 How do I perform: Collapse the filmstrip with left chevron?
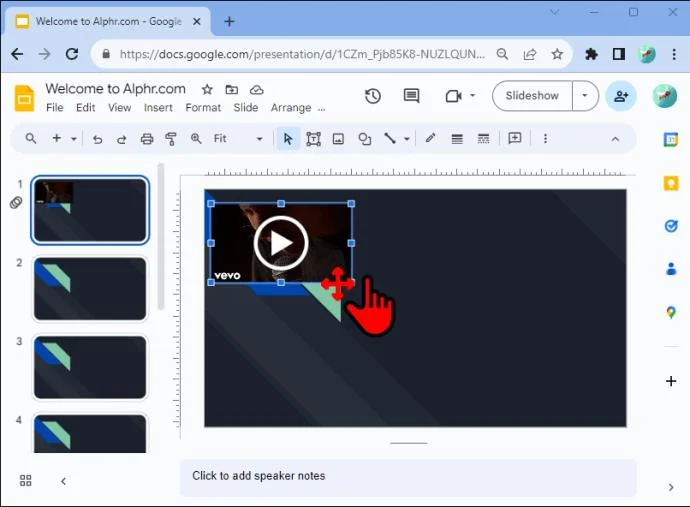[x=63, y=481]
